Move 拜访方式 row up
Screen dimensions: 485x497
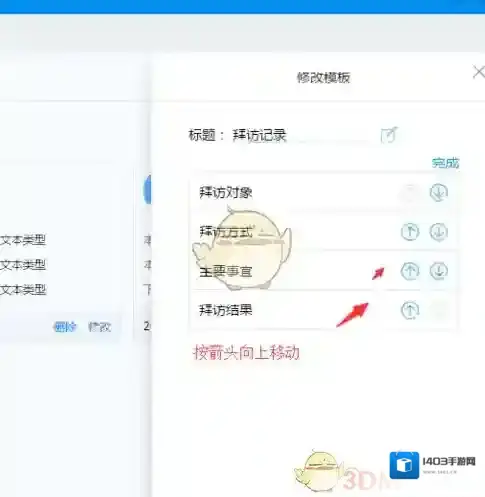[410, 232]
